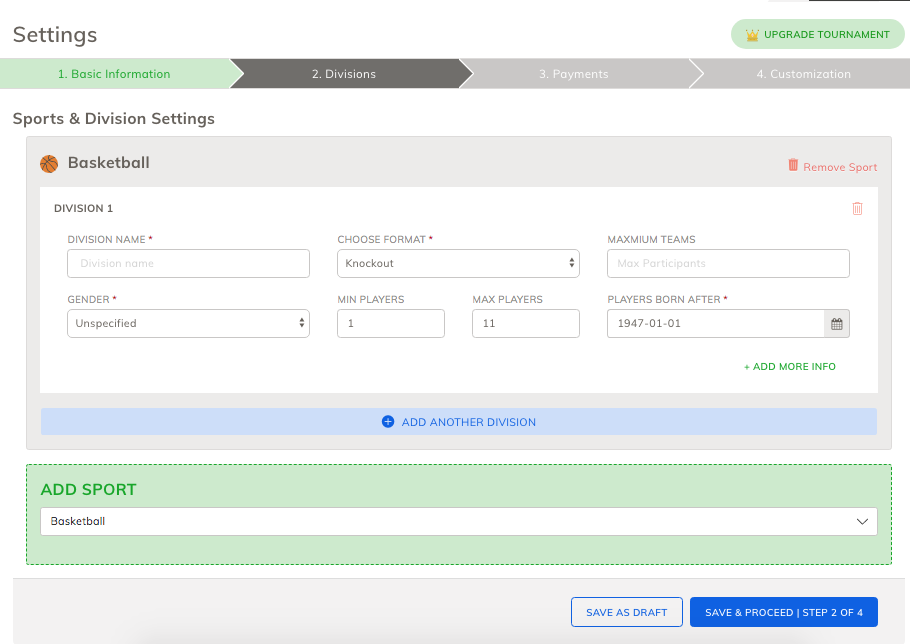Click the plus circle icon on Add Another Division
The width and height of the screenshot is (910, 644).
tap(388, 422)
